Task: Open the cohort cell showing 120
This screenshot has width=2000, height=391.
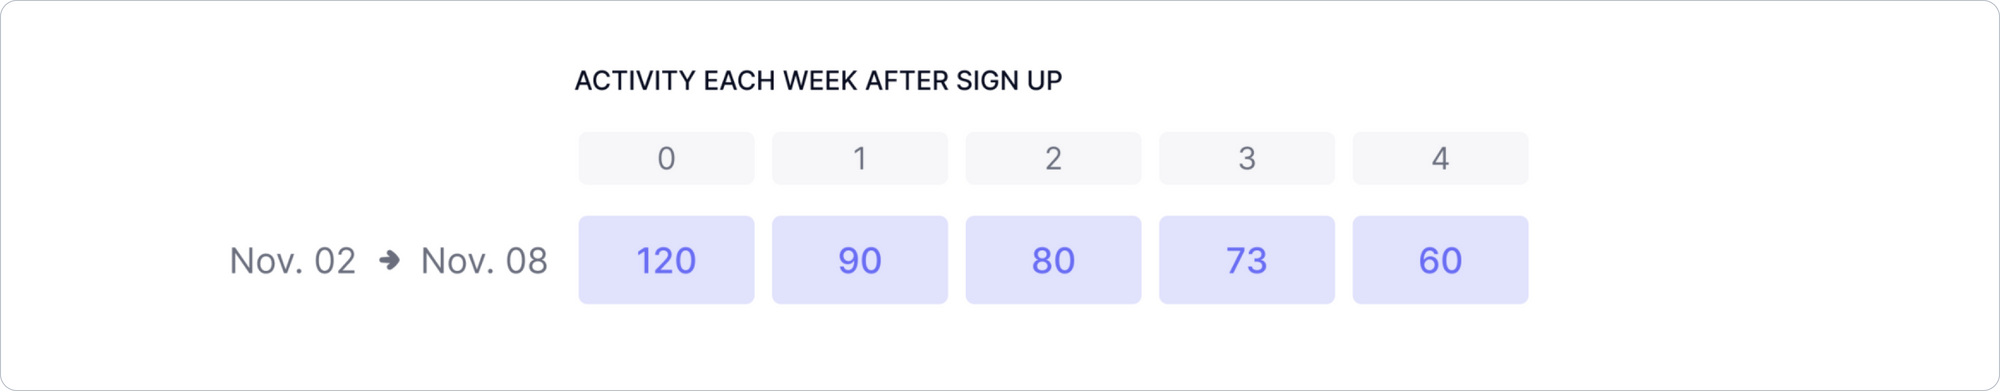Action: coord(666,260)
